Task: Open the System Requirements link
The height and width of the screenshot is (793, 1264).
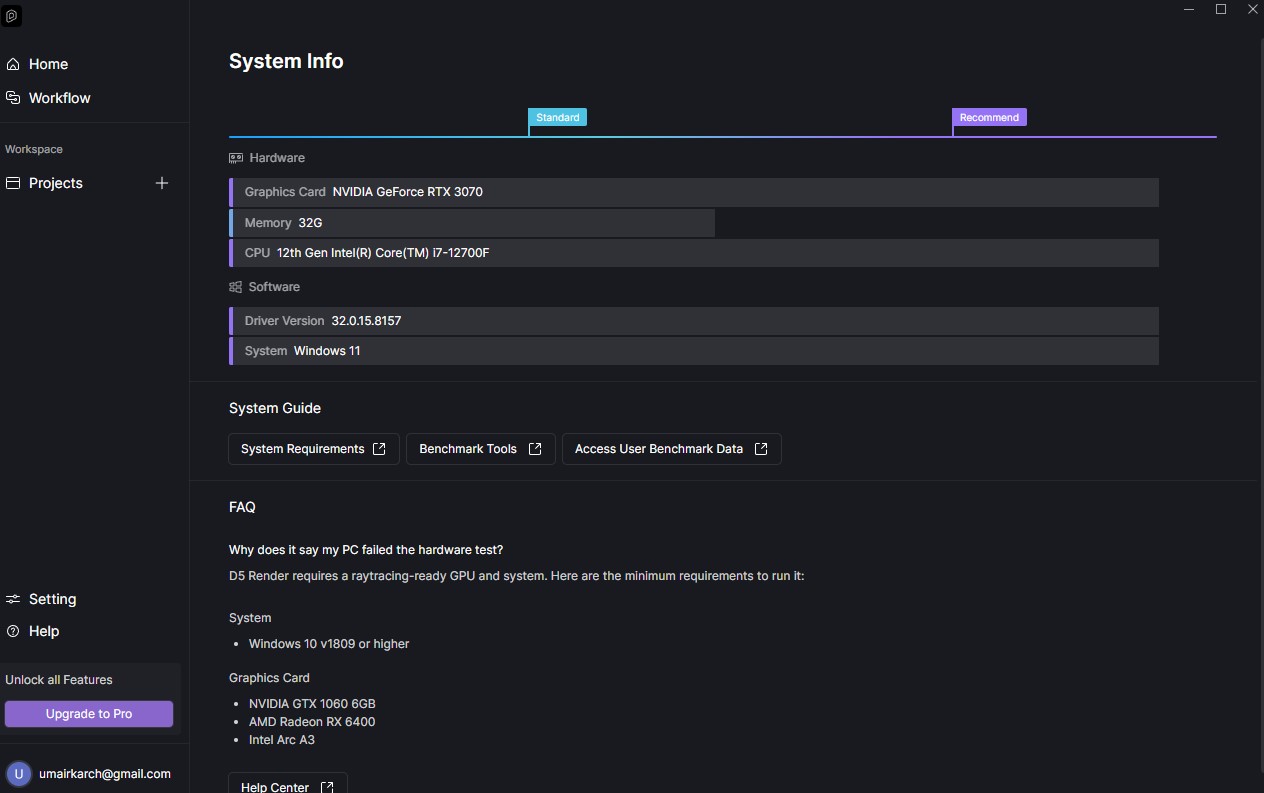Action: click(313, 449)
